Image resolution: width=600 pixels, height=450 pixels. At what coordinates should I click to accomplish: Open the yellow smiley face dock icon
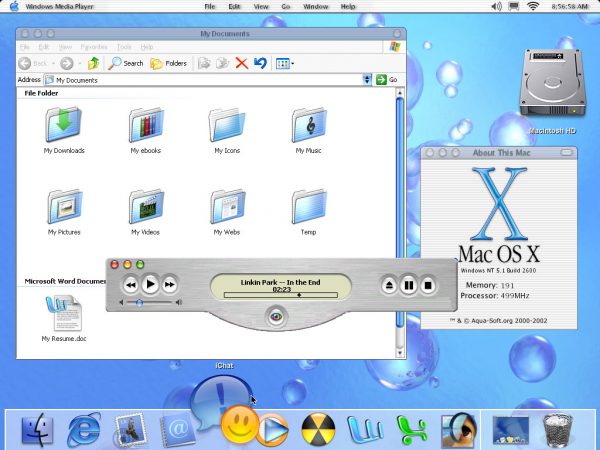point(240,424)
